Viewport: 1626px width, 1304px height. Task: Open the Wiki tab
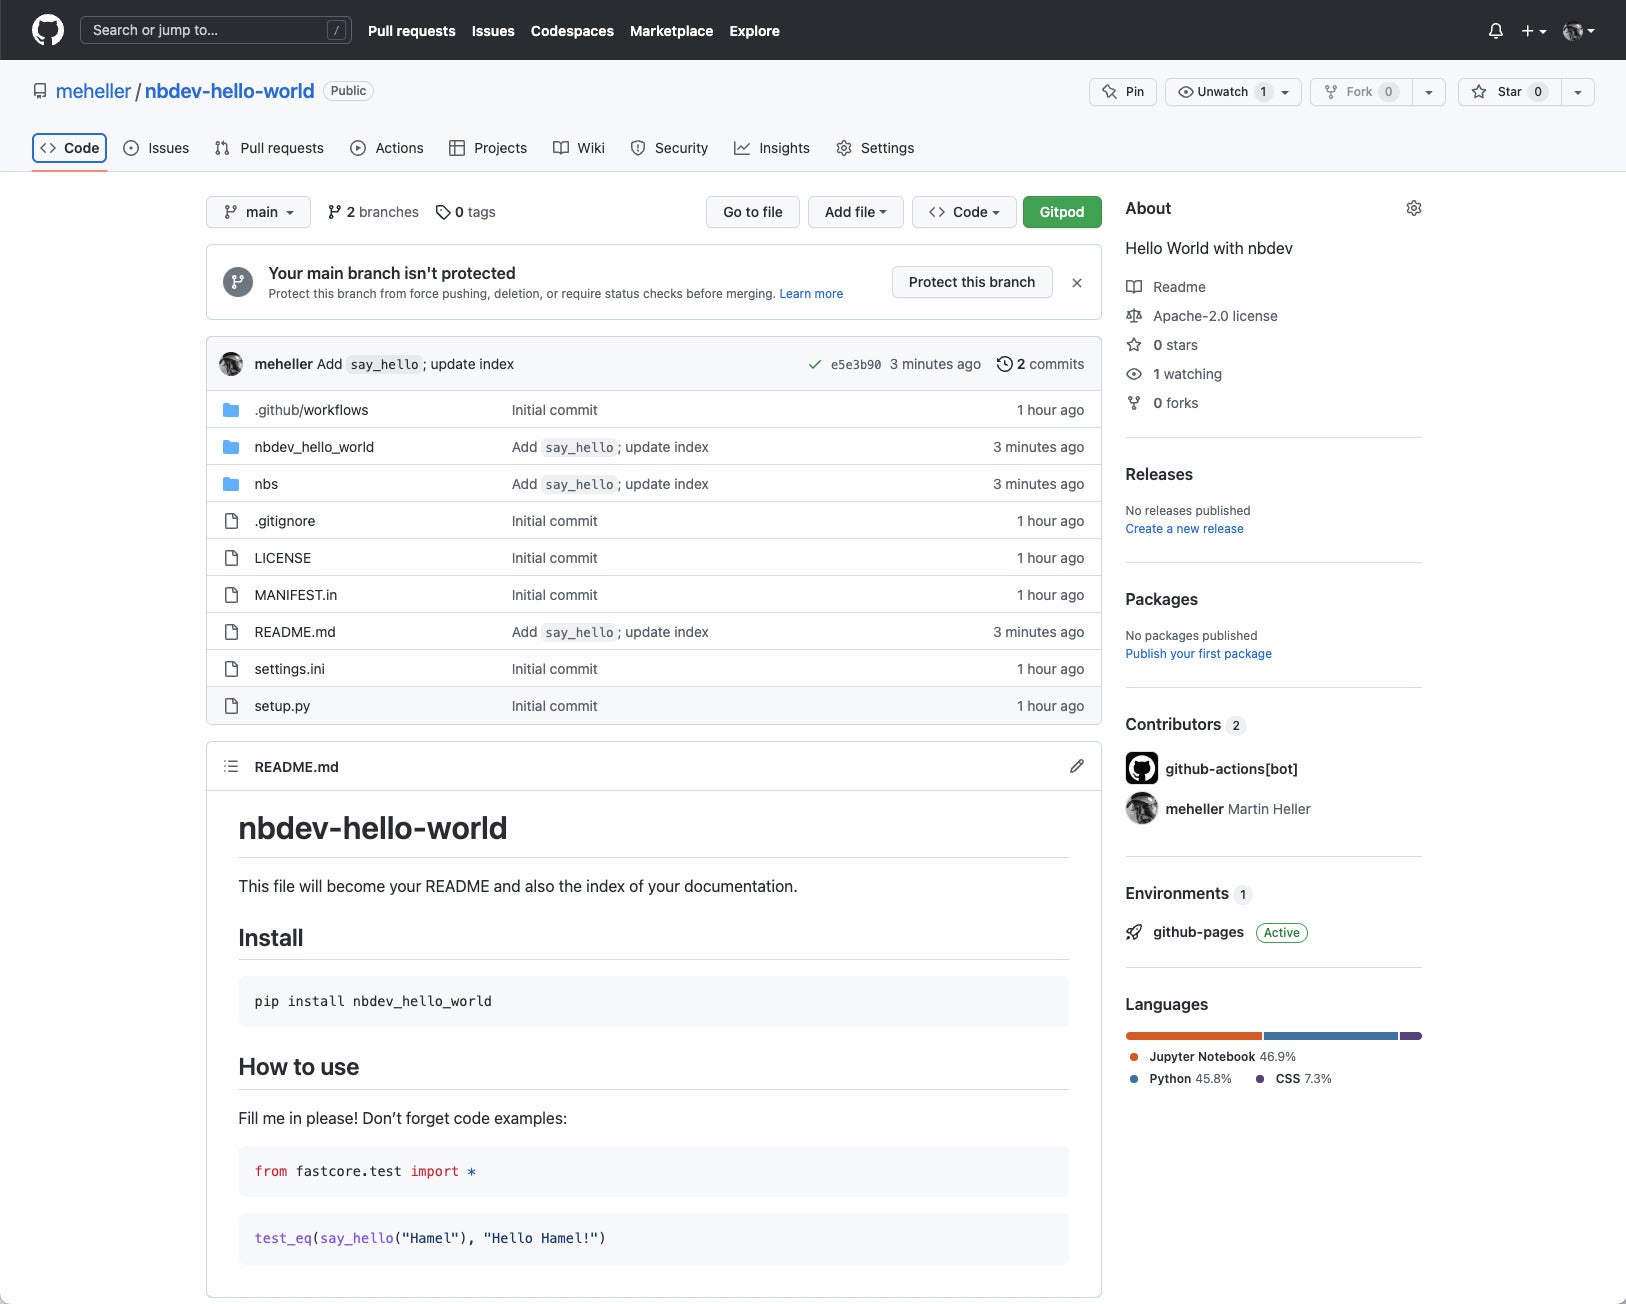pyautogui.click(x=579, y=148)
